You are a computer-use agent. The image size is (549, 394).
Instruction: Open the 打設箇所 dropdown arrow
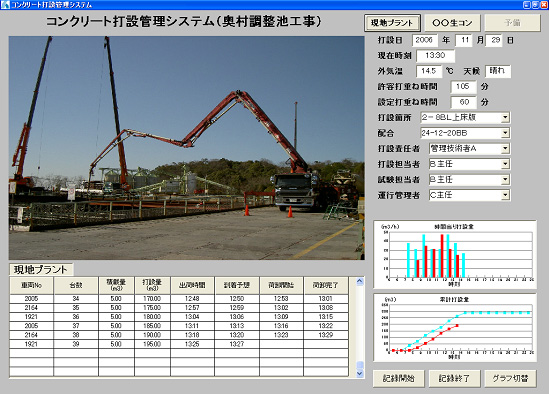coord(505,117)
